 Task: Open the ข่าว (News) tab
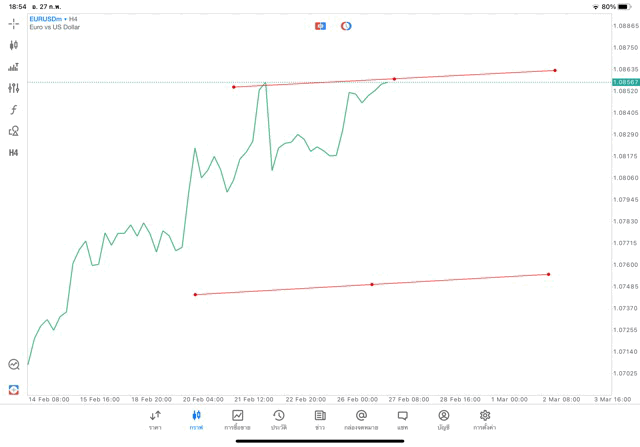pos(320,420)
